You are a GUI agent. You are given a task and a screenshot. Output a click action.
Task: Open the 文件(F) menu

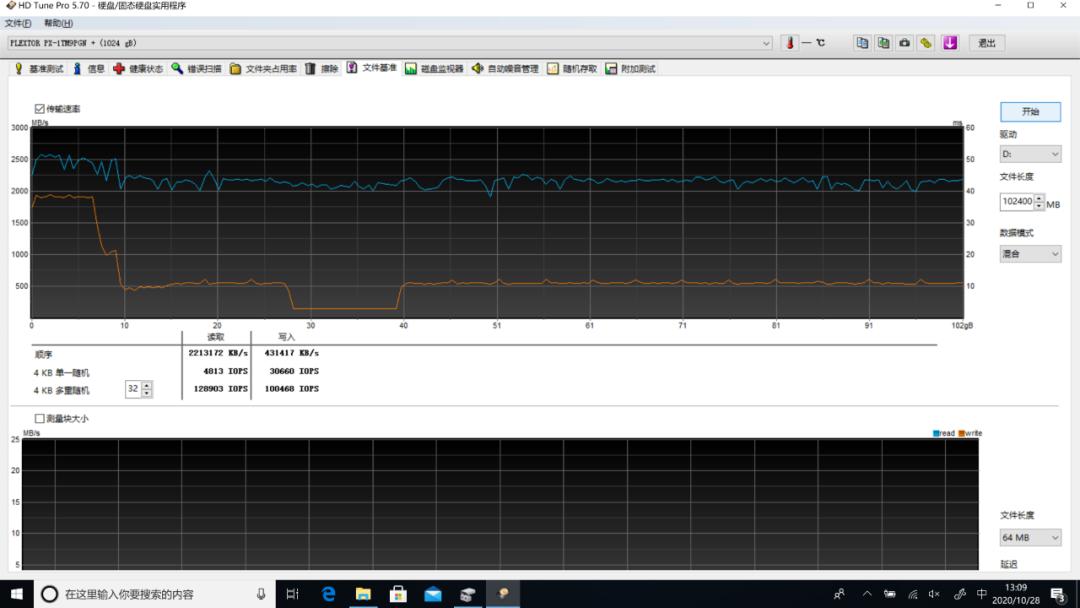coord(18,23)
